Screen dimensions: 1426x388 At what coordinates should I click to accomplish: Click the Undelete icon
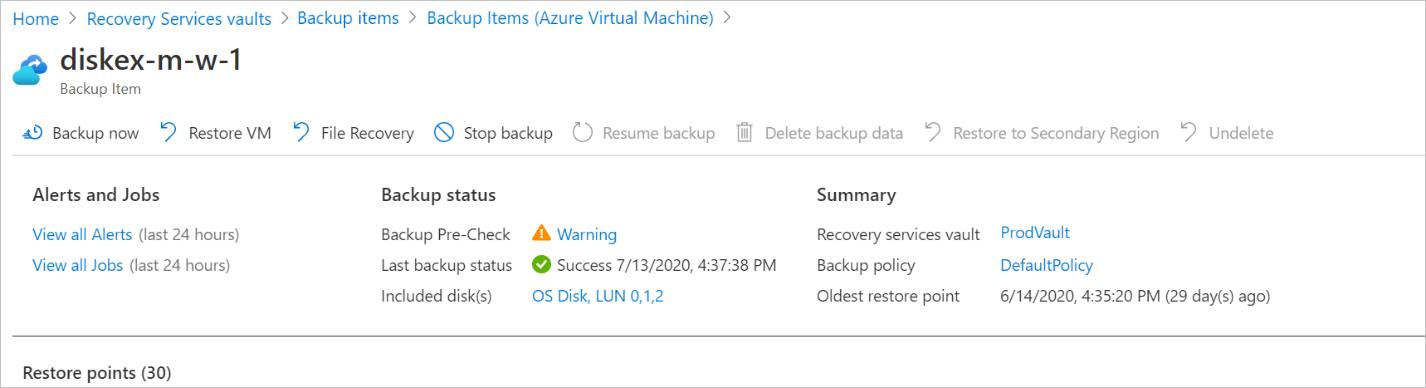click(1188, 132)
